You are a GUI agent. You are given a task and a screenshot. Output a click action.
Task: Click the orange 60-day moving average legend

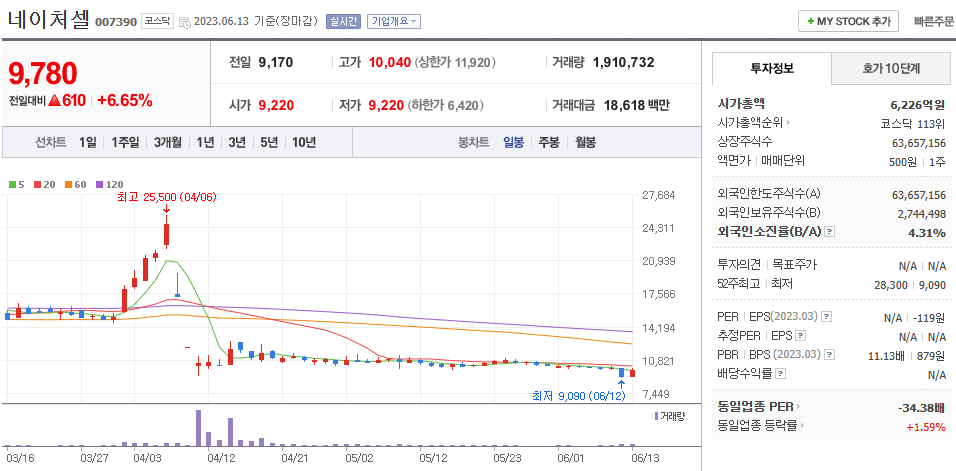pyautogui.click(x=75, y=184)
